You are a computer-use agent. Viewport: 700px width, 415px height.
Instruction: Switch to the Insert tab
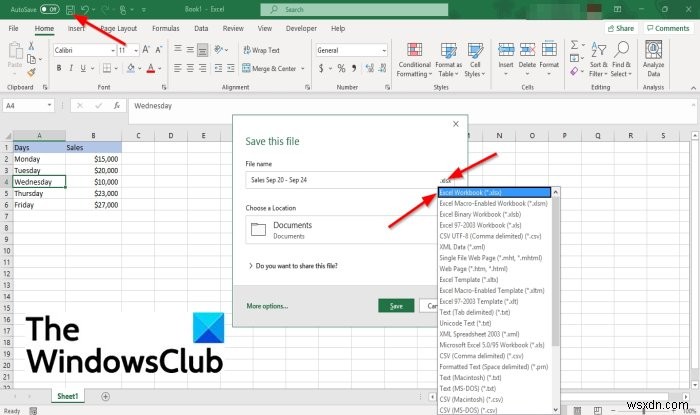pyautogui.click(x=76, y=28)
